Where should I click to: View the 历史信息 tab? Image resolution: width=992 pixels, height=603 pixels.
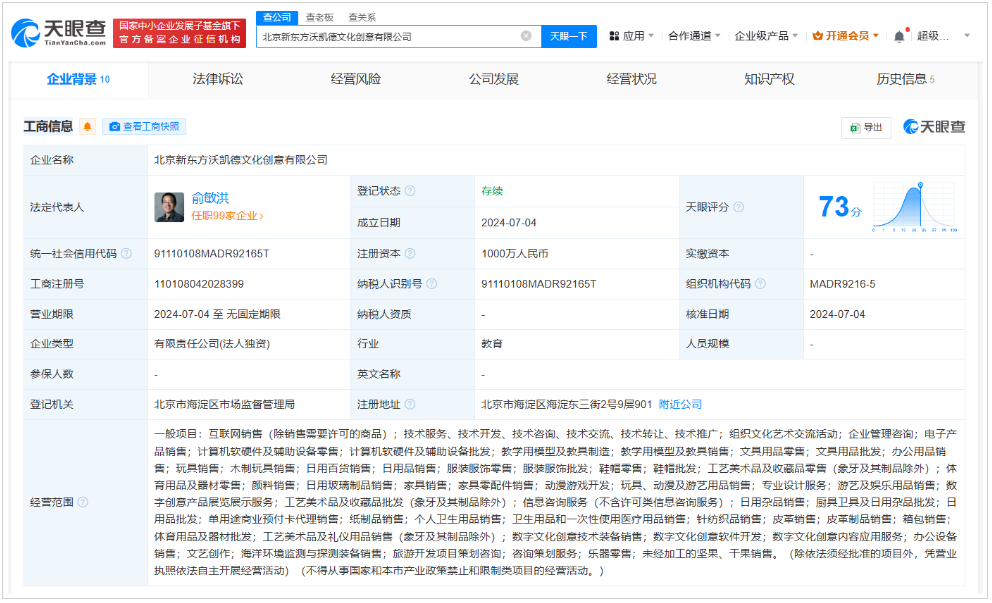tap(905, 79)
